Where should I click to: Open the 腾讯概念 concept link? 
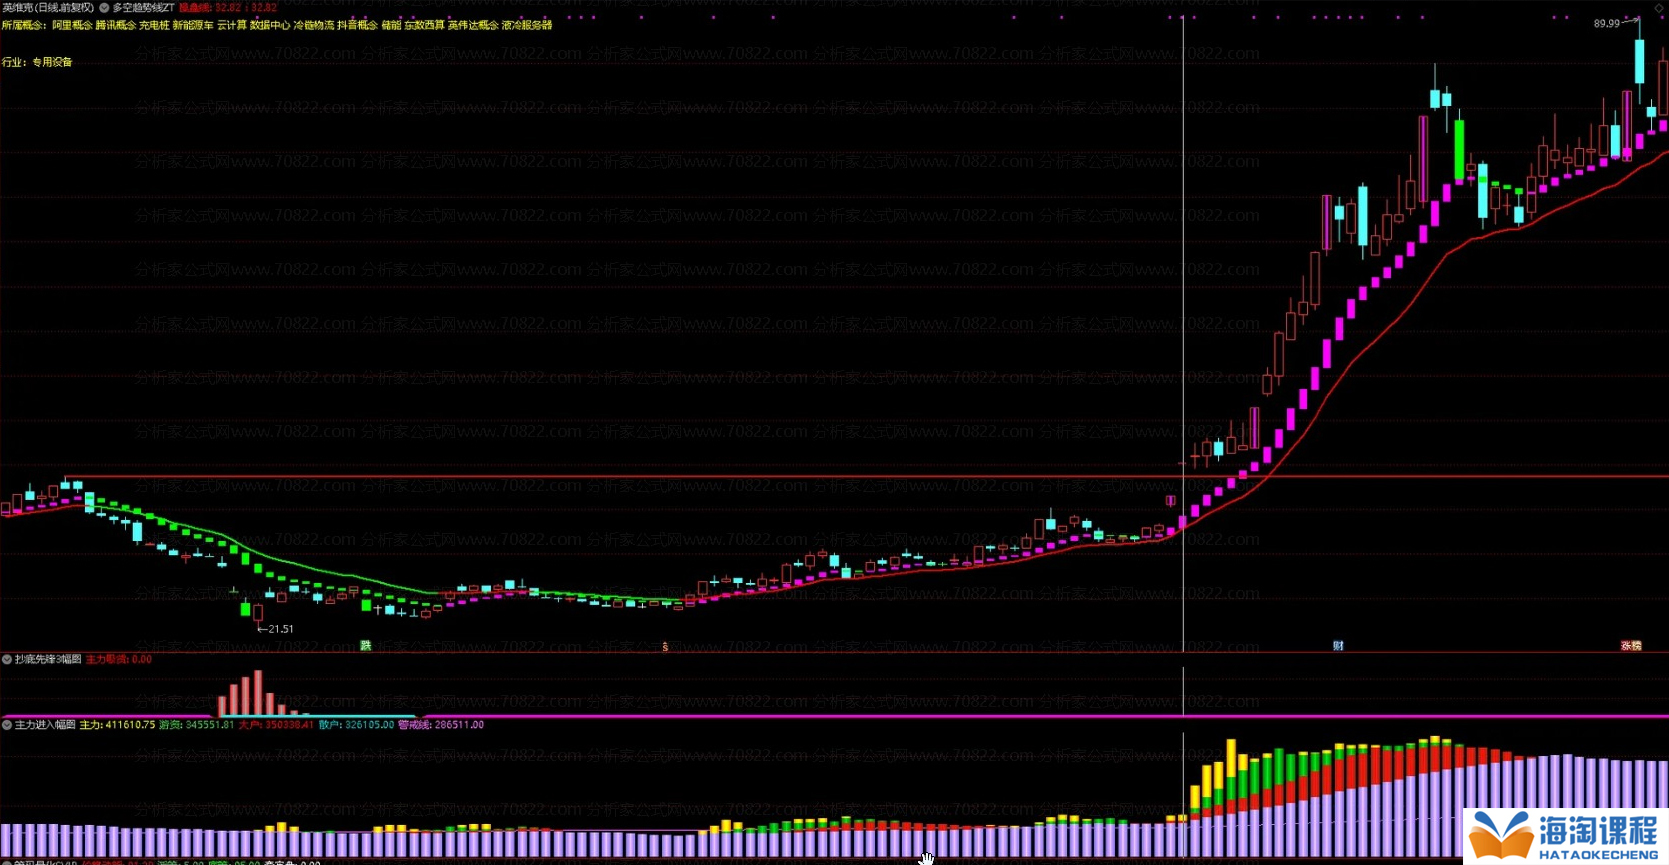point(116,25)
